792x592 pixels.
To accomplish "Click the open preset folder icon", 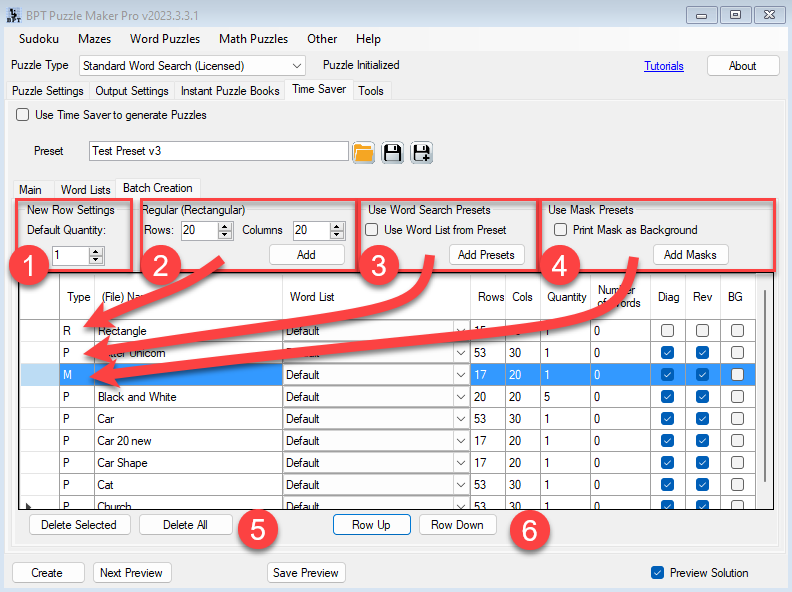I will [x=363, y=152].
